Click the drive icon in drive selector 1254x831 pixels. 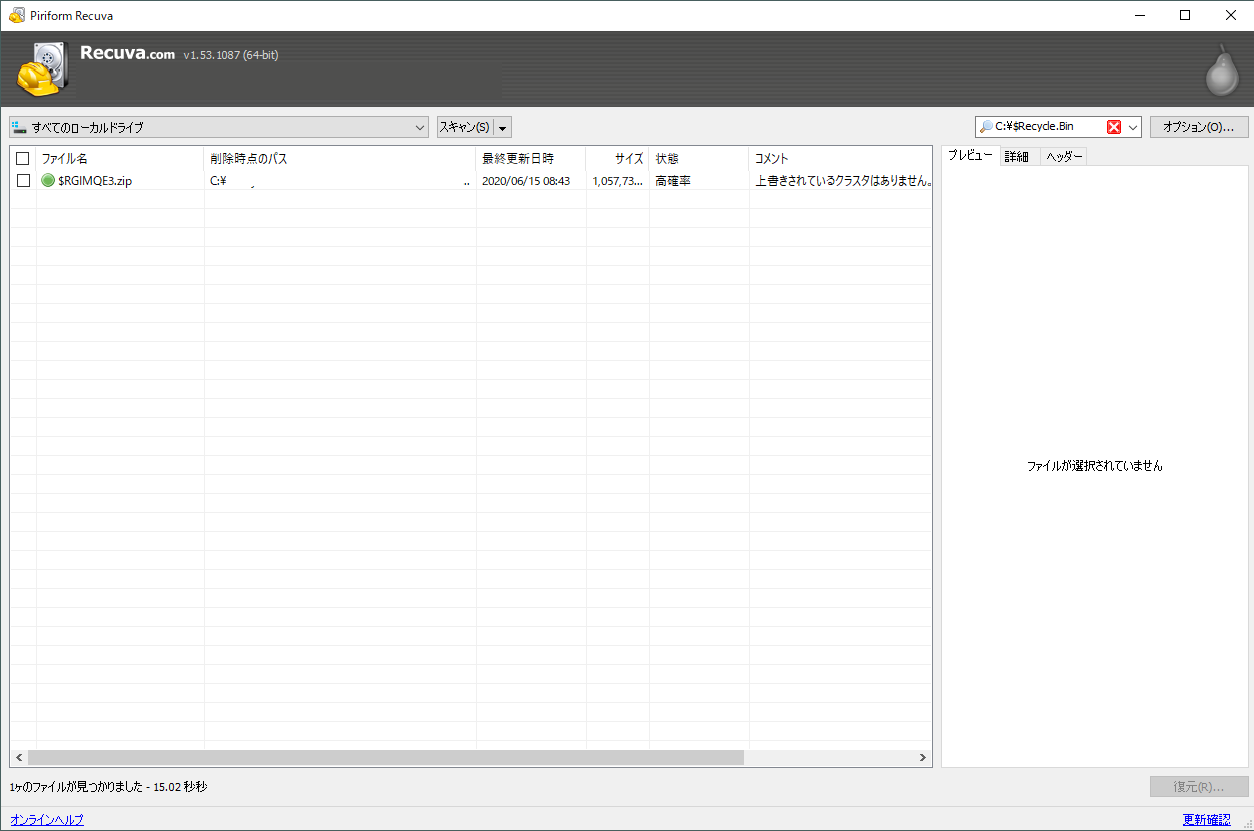[x=19, y=127]
